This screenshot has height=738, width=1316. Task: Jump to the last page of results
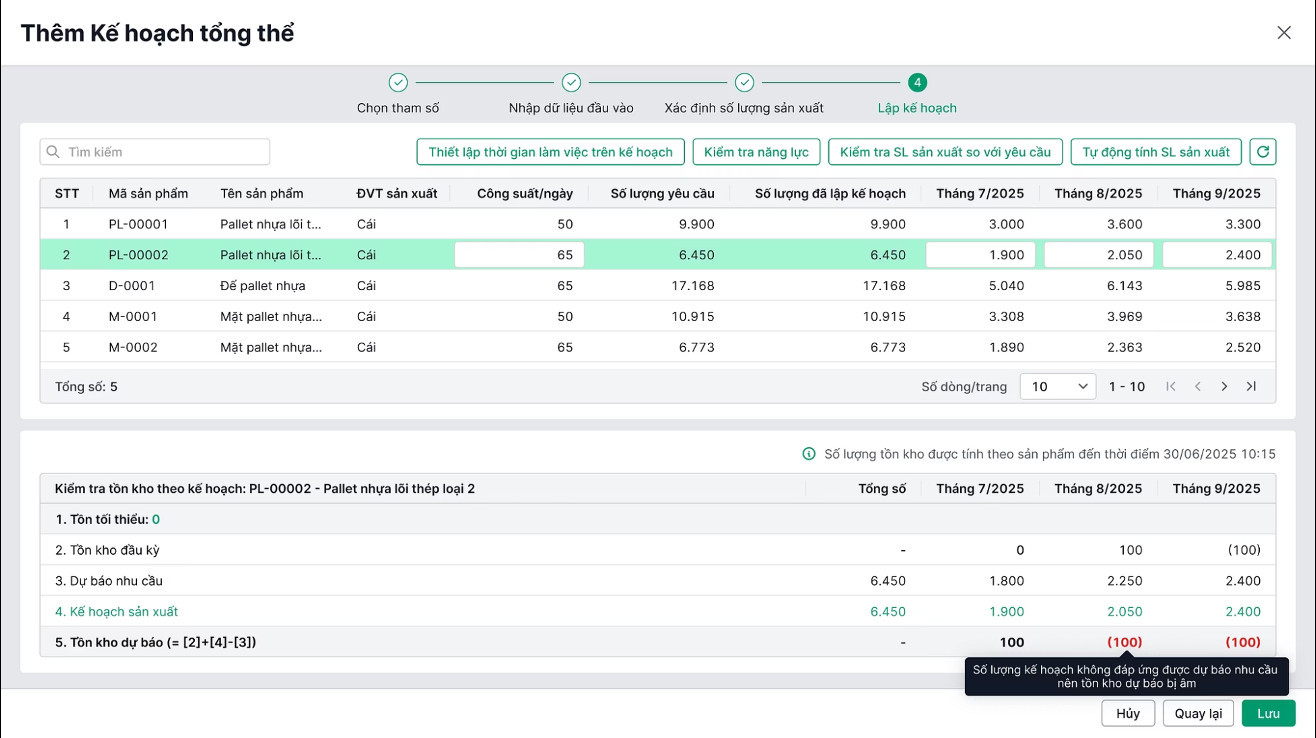(x=1251, y=386)
